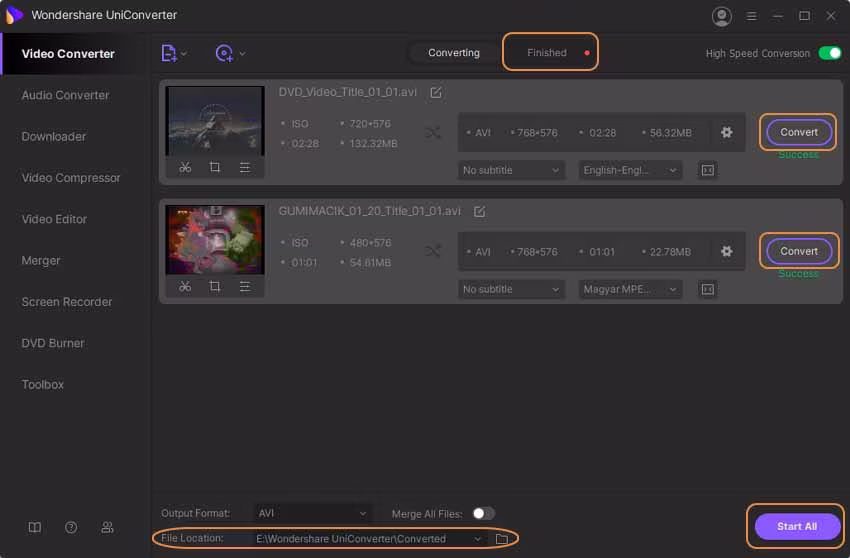Open subtitle dropdown for DVD_Video_Title_01_01

pos(511,170)
